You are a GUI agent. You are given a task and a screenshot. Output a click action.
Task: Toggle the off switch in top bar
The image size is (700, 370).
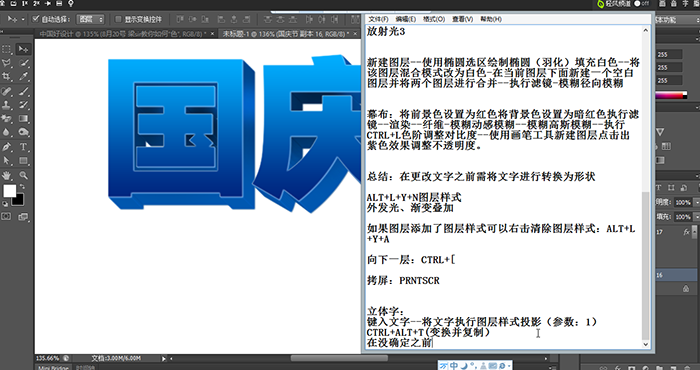[642, 4]
